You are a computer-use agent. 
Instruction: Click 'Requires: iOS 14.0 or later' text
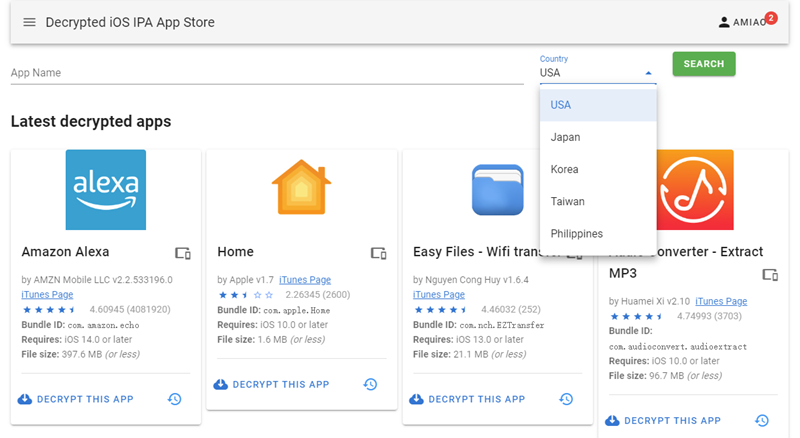click(x=77, y=339)
